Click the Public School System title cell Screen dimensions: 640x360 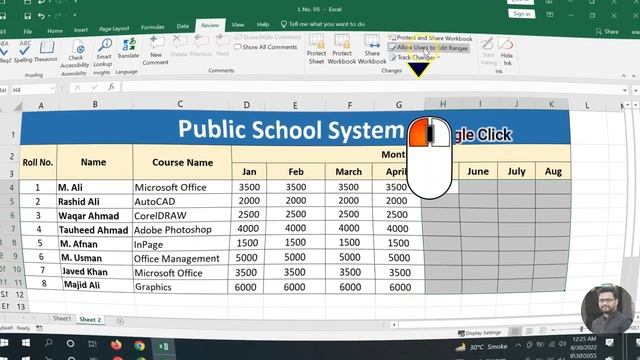pyautogui.click(x=295, y=128)
